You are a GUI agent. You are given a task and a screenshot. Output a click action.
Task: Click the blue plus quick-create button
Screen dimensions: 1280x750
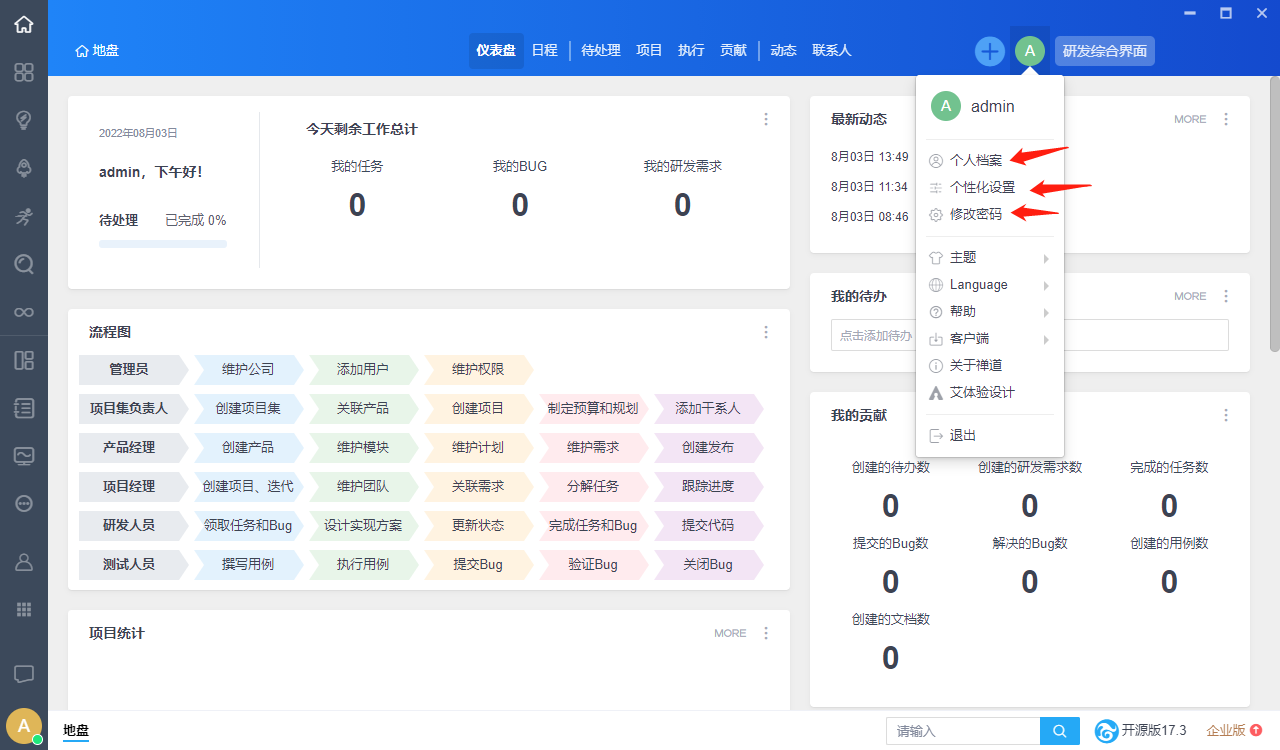(x=989, y=51)
